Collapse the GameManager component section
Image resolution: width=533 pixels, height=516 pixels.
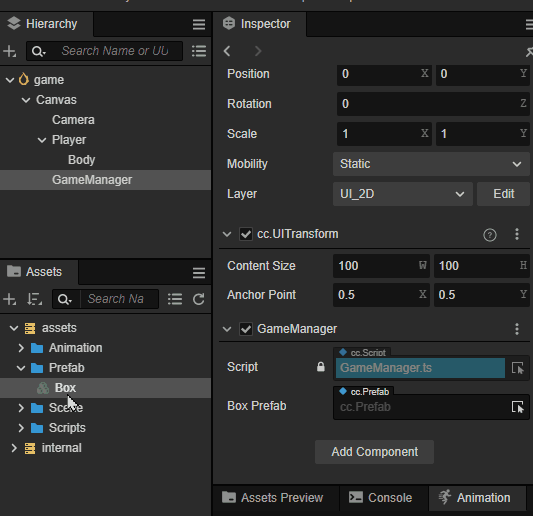tap(227, 329)
